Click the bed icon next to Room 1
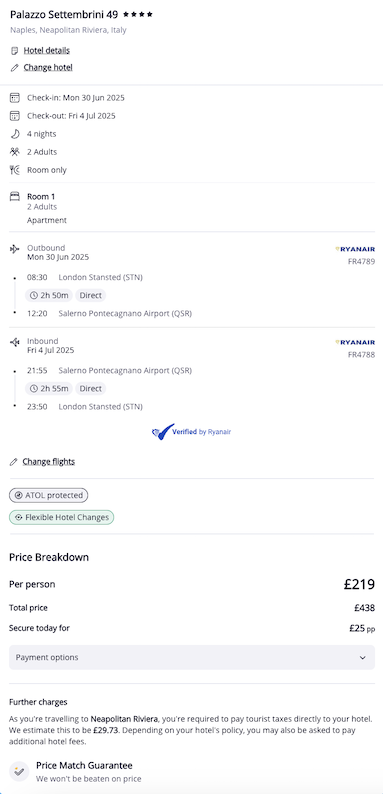 pyautogui.click(x=15, y=196)
